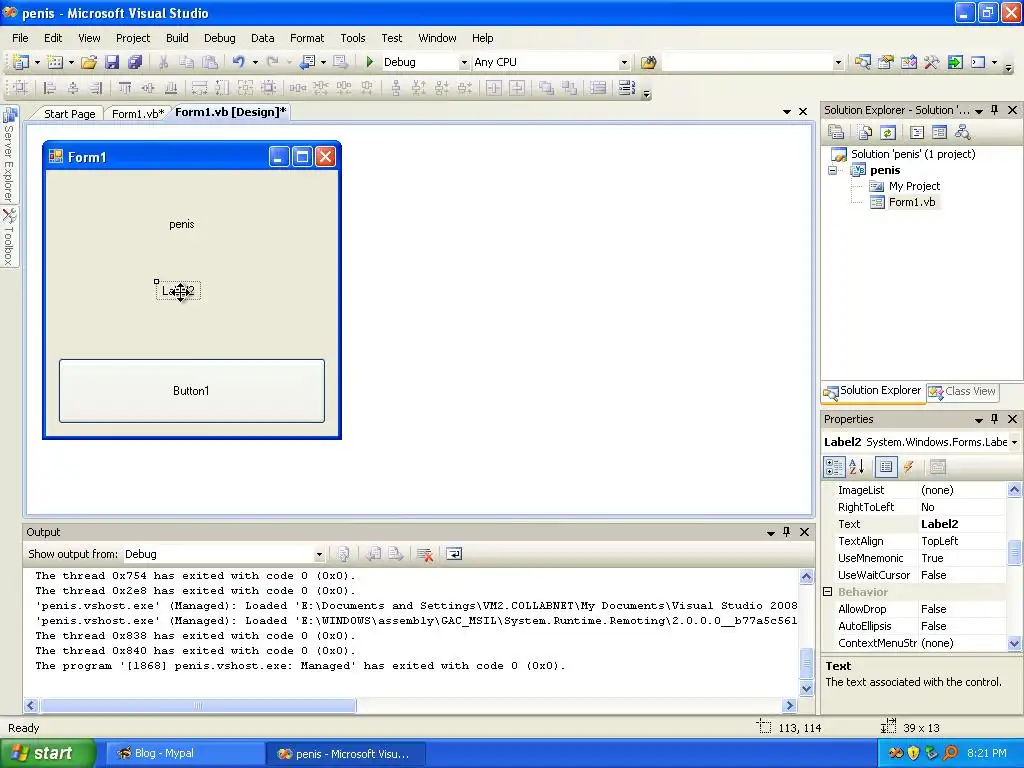Click the Align to Grid layout icon

tap(20, 88)
